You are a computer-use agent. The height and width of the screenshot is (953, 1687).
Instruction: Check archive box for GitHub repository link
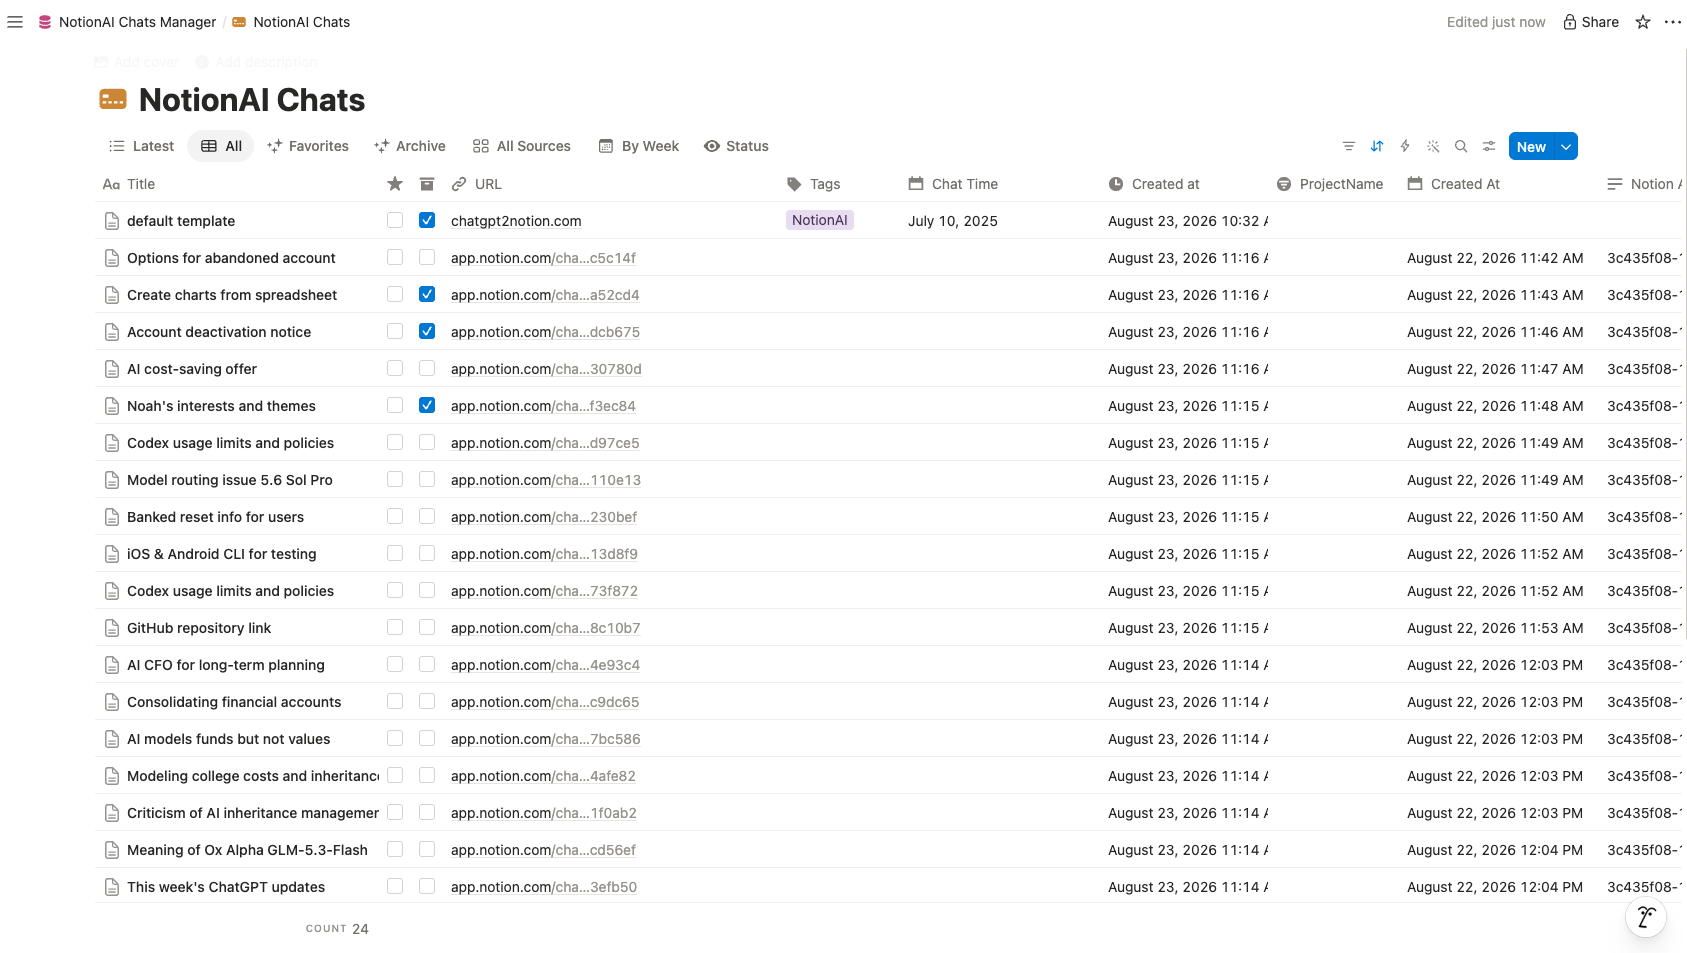427,627
